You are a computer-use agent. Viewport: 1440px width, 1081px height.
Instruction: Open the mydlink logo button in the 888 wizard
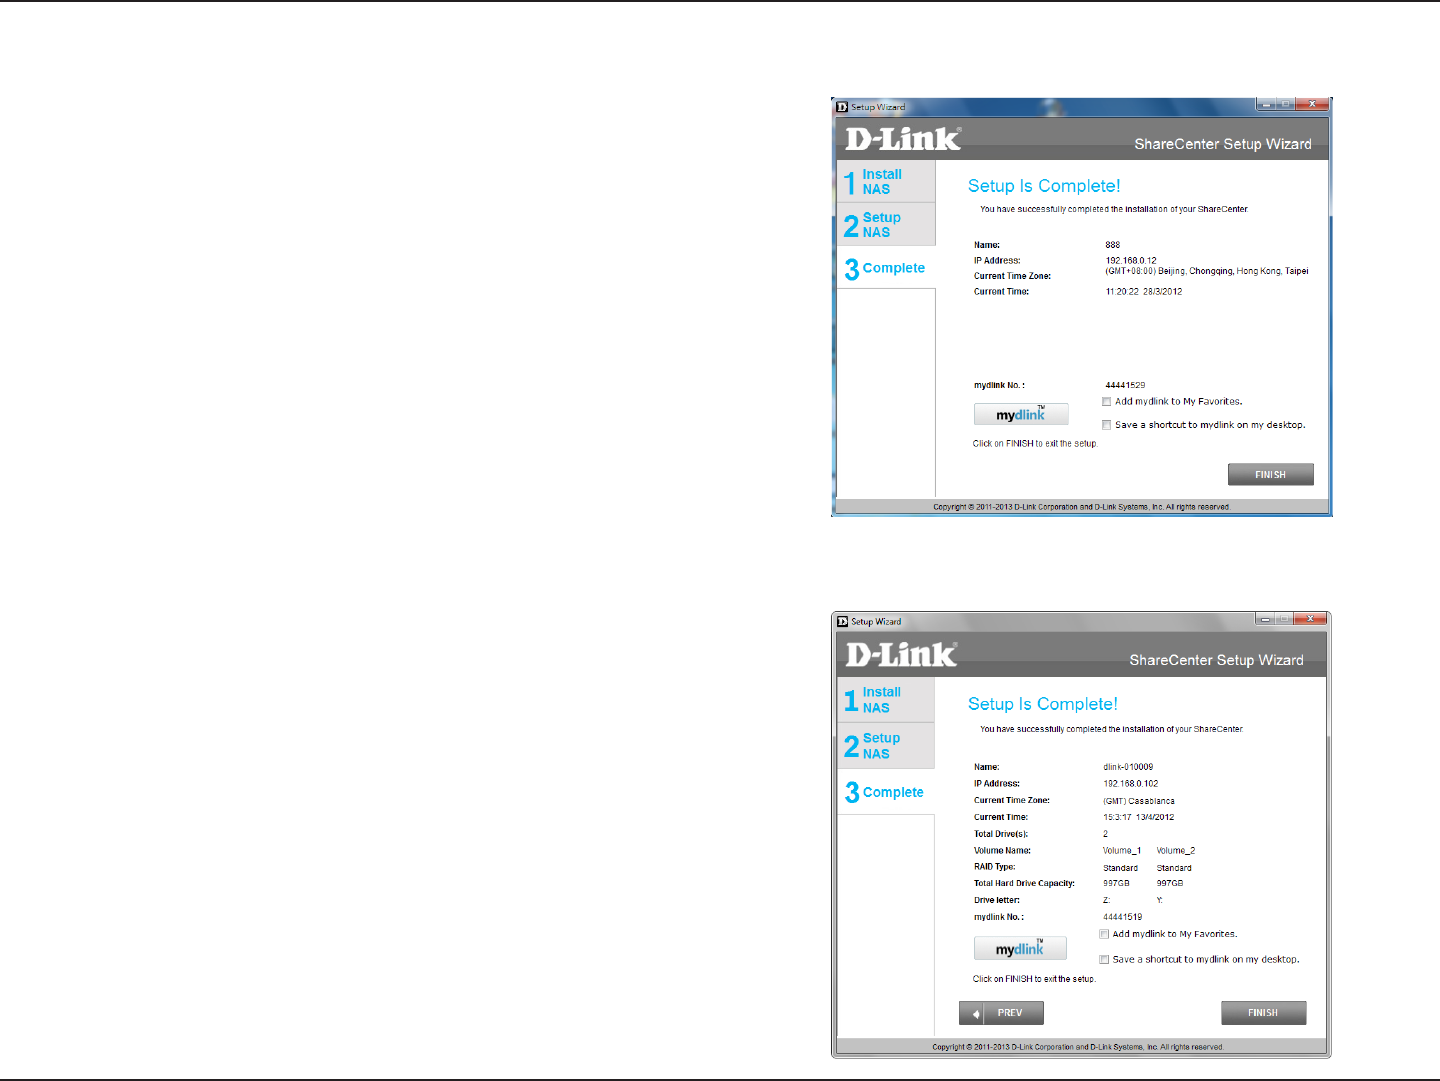[x=1021, y=414]
